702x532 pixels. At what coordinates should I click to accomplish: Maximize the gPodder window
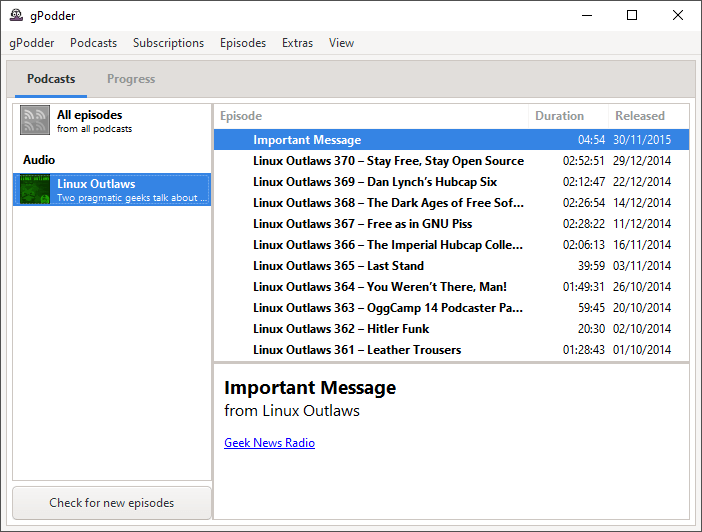pos(632,15)
